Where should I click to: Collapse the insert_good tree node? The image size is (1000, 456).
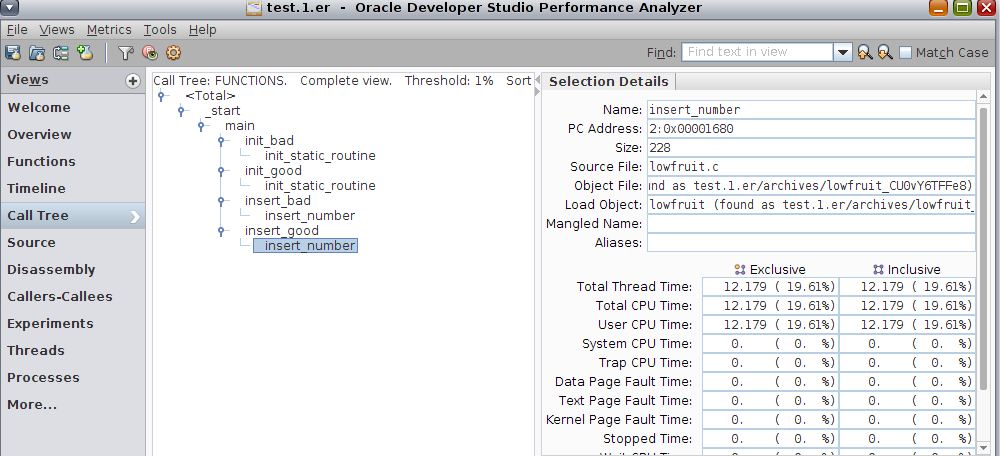pyautogui.click(x=221, y=231)
